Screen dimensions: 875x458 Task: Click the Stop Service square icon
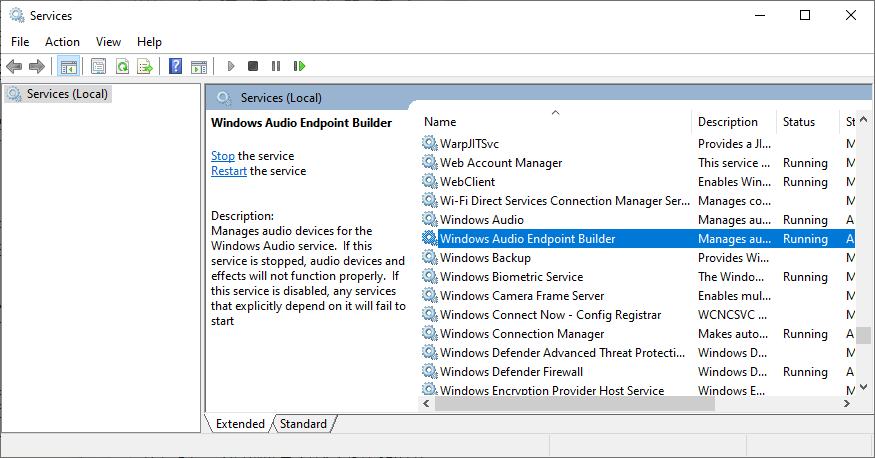253,66
